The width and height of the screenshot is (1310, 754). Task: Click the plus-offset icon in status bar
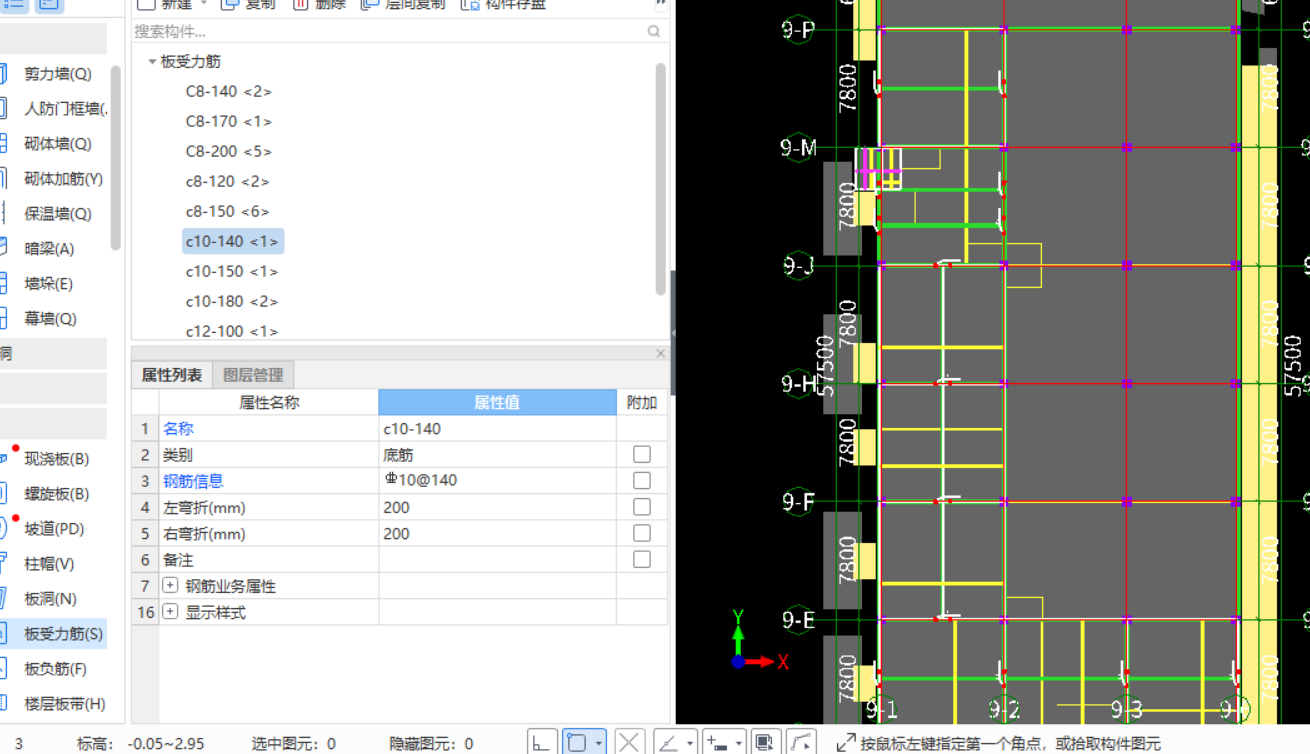click(x=717, y=742)
